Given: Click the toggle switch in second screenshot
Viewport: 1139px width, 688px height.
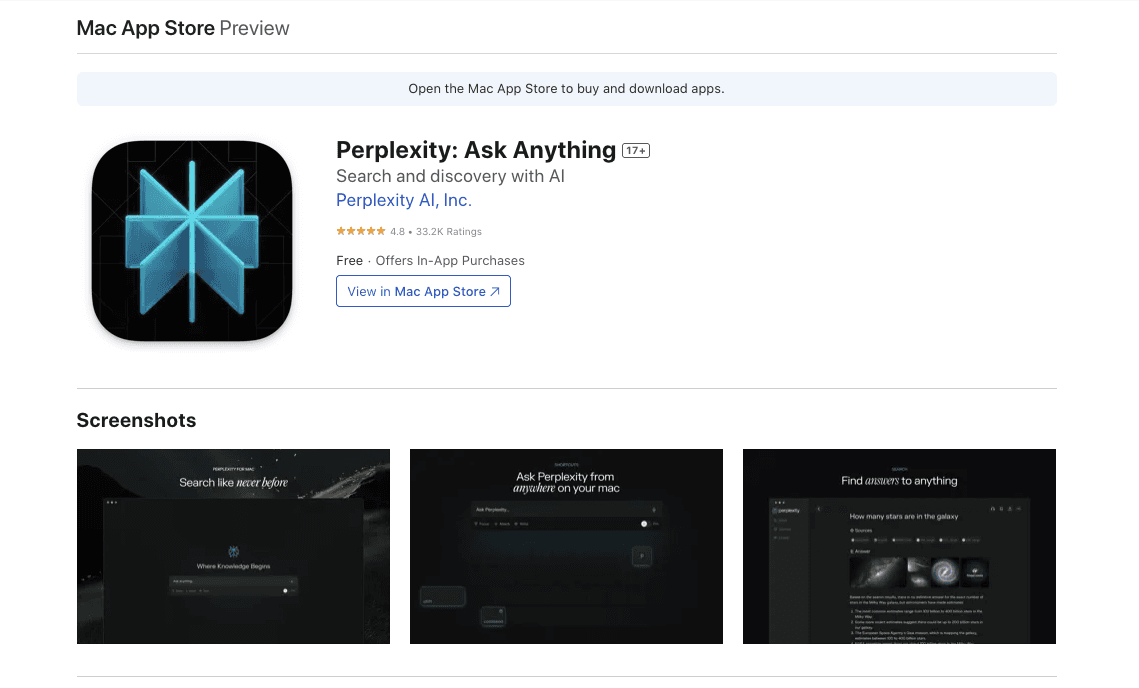Looking at the screenshot, I should click(644, 524).
